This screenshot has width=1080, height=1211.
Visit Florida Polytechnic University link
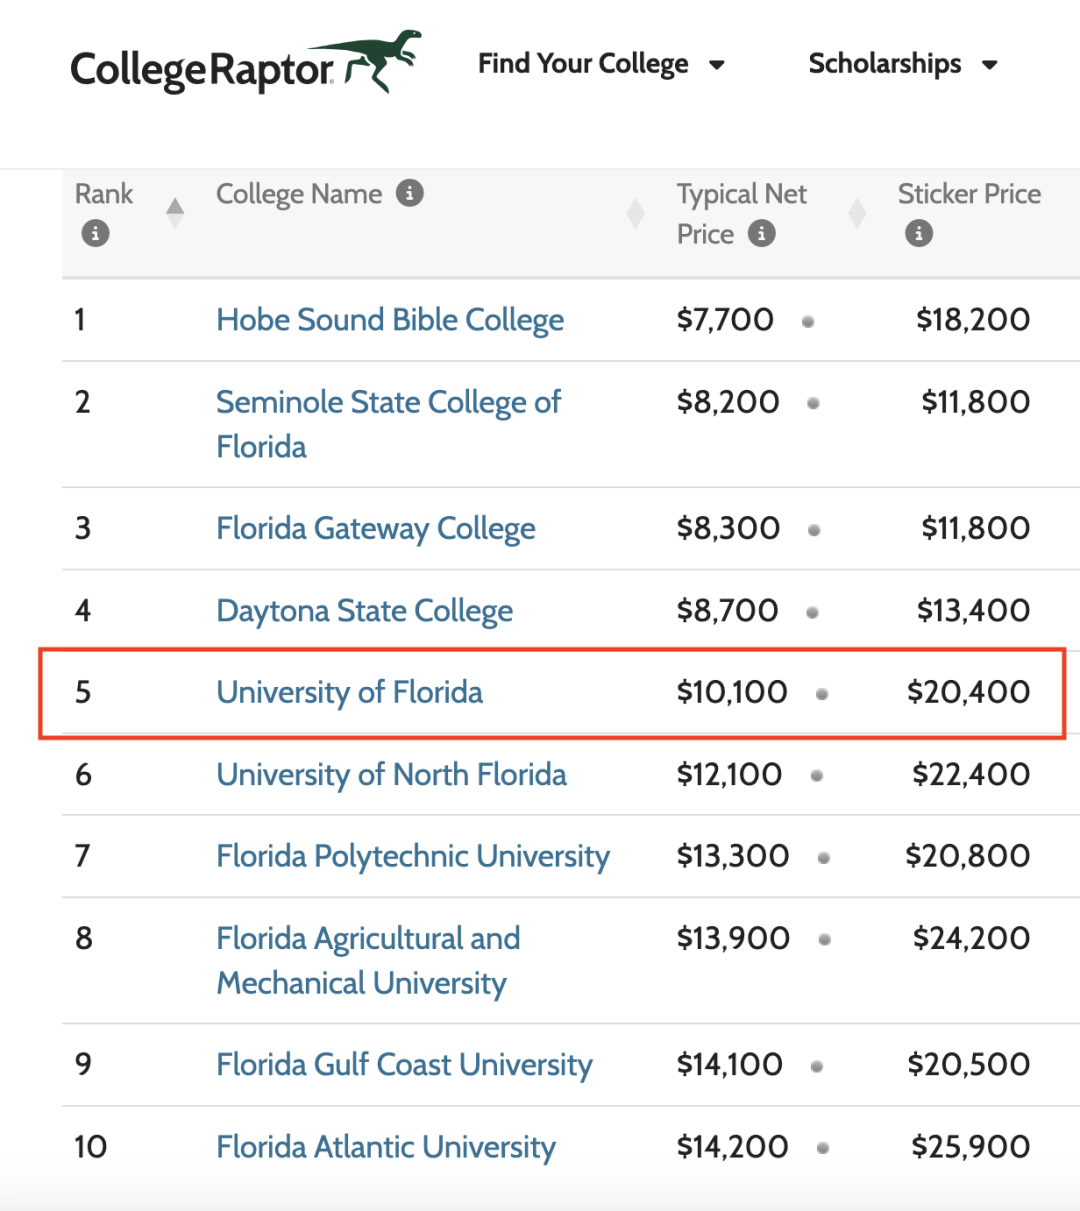413,857
